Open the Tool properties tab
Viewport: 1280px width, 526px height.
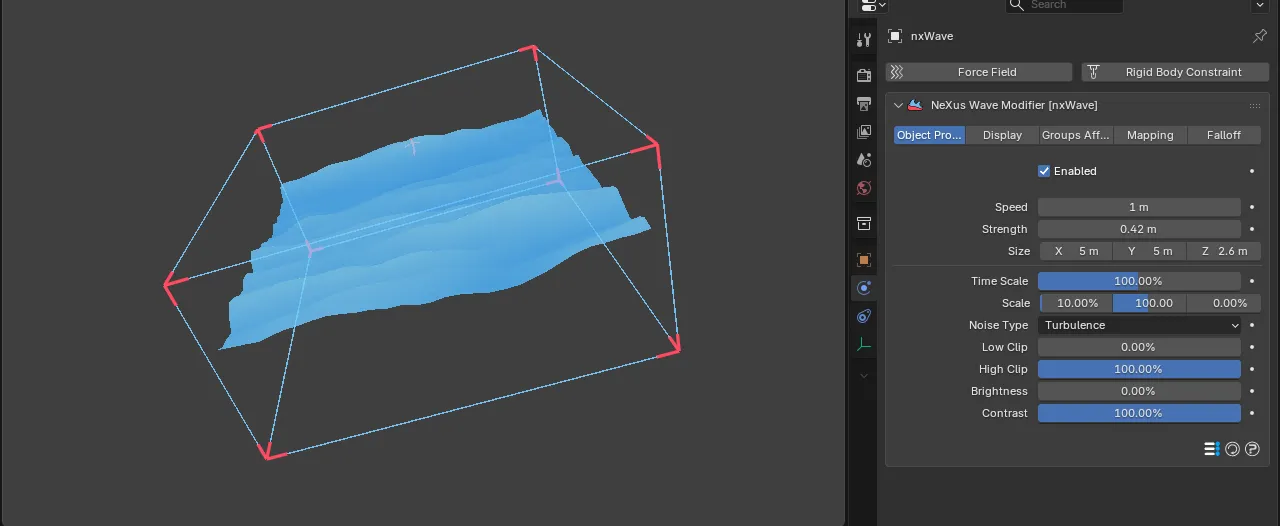pos(864,41)
